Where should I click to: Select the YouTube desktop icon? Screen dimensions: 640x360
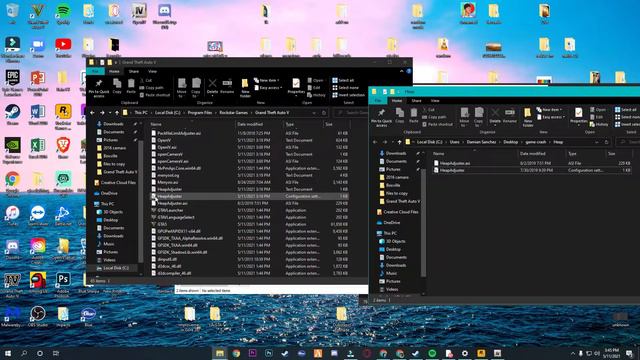63,48
